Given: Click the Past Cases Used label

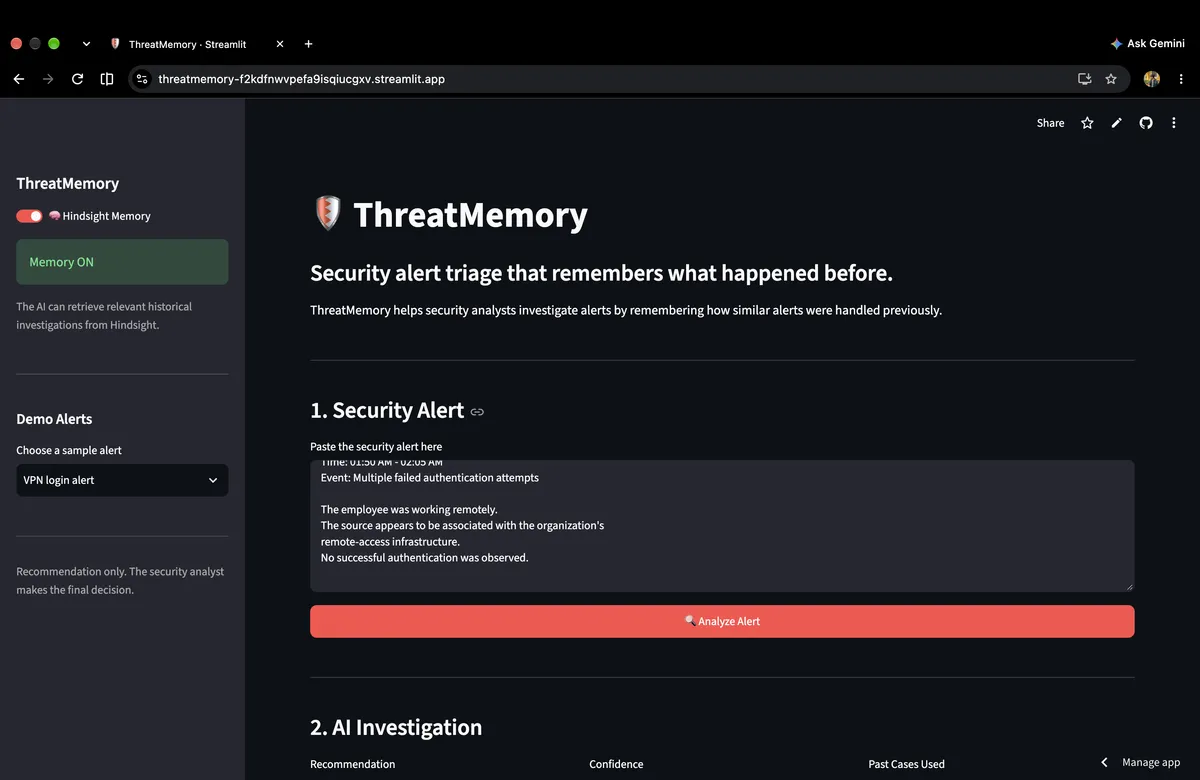Looking at the screenshot, I should (x=906, y=764).
